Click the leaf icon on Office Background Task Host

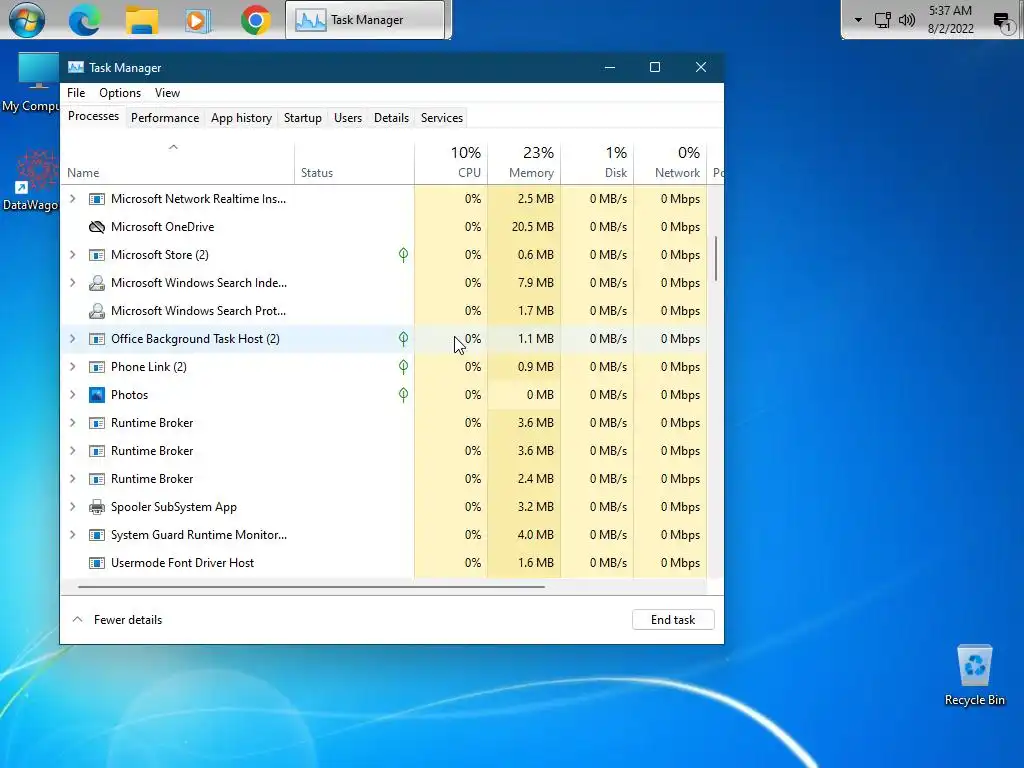point(404,339)
